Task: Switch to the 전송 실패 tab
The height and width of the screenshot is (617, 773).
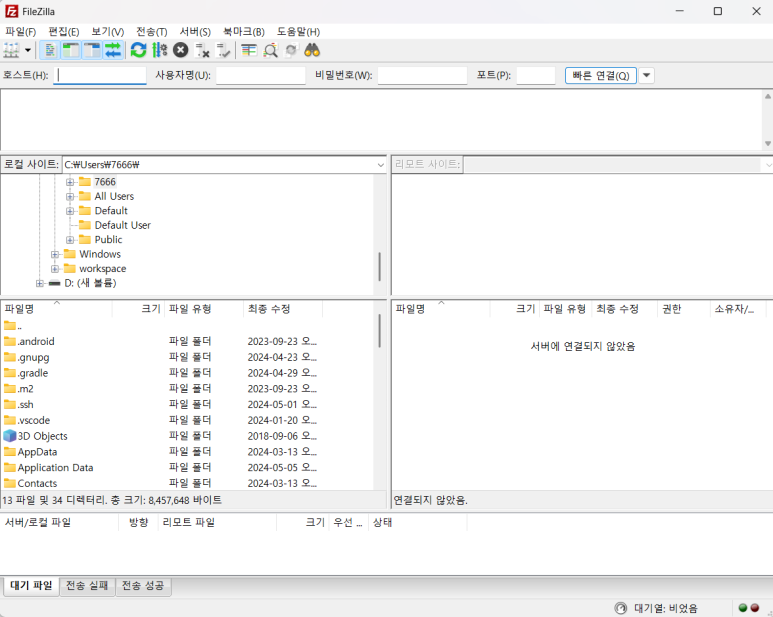Action: coord(87,585)
